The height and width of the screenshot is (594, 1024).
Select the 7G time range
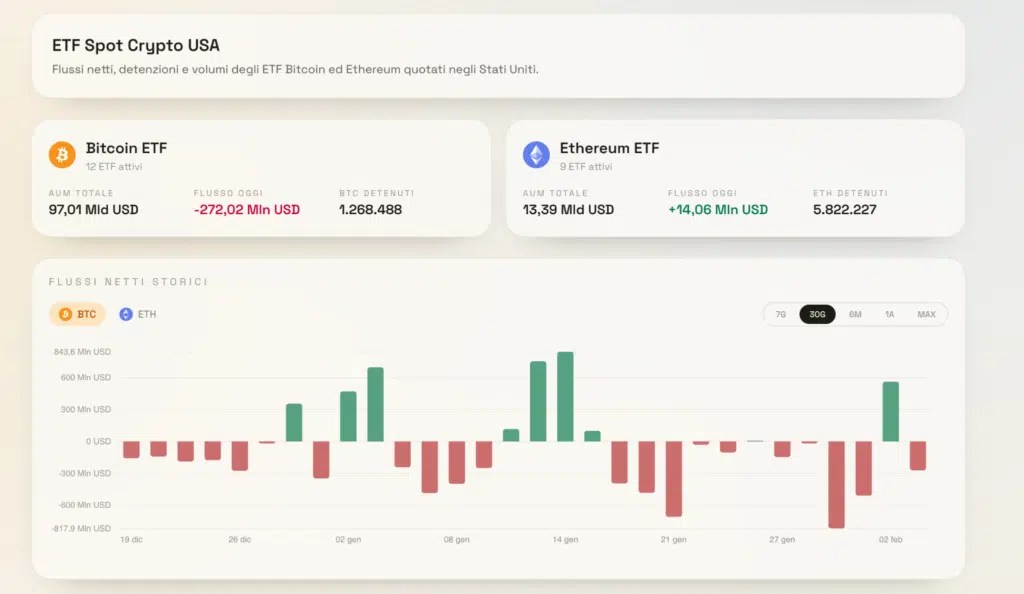click(x=780, y=314)
